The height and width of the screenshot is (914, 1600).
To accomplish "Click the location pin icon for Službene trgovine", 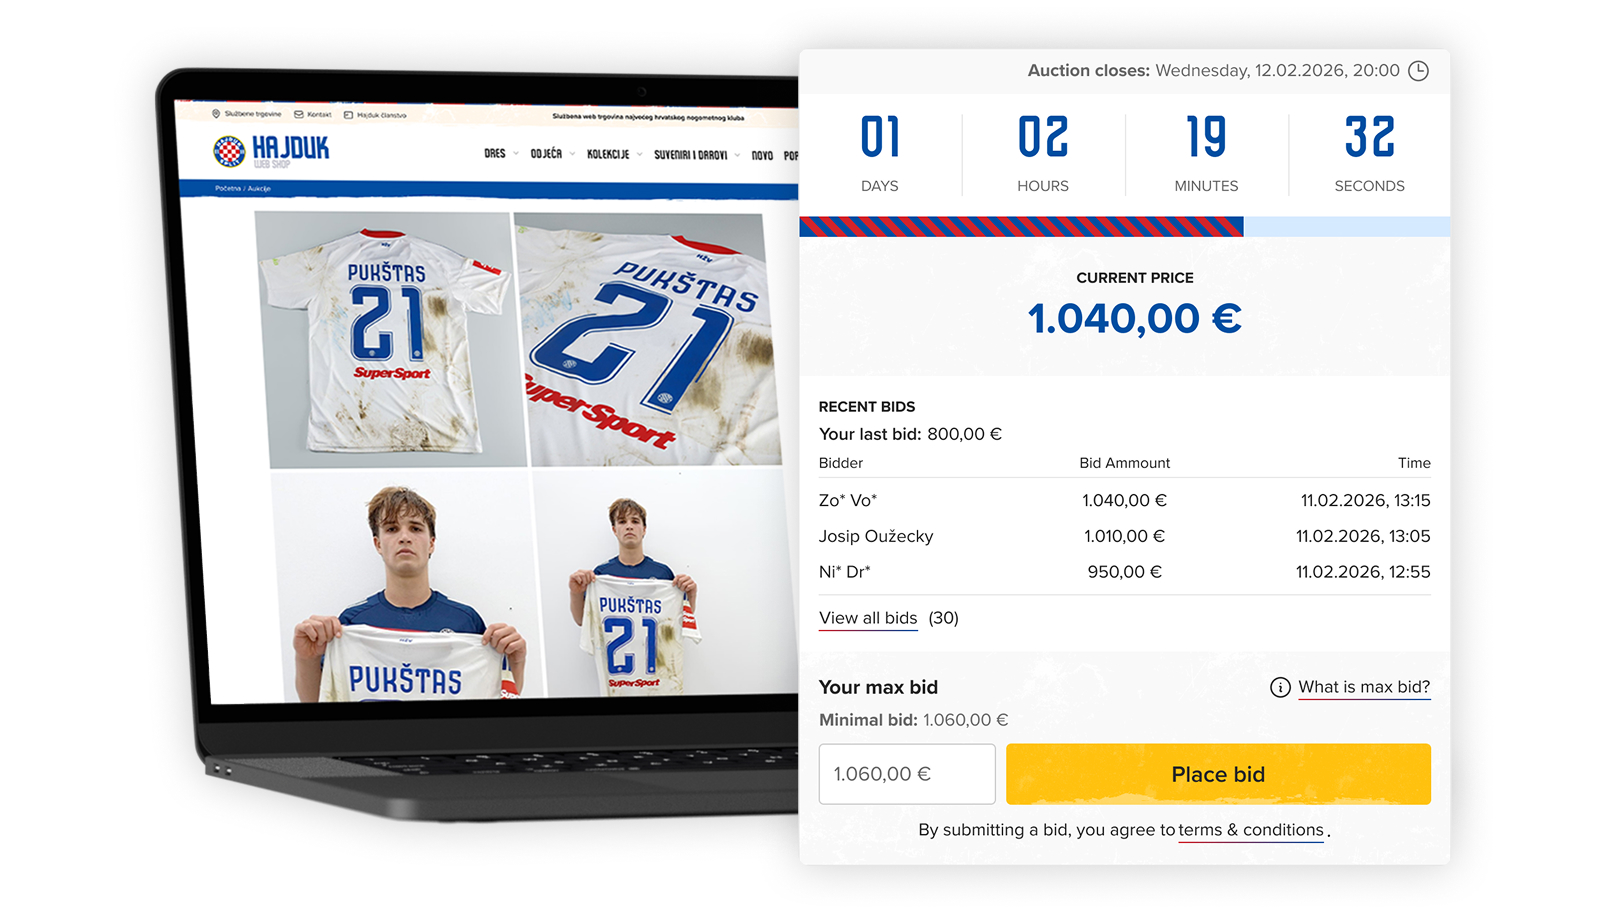I will tap(216, 114).
